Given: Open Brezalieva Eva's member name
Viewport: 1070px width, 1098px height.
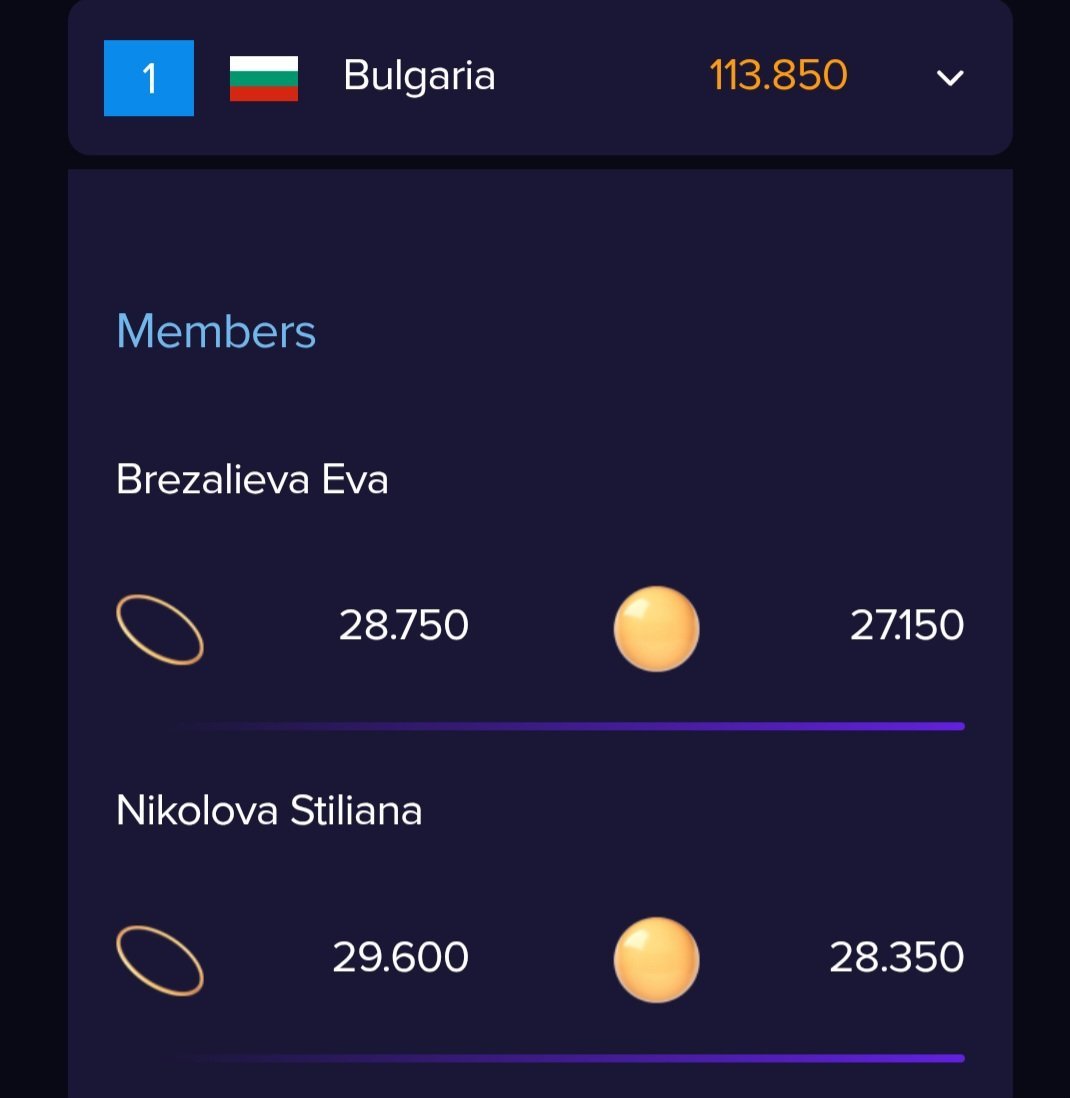Looking at the screenshot, I should pyautogui.click(x=252, y=480).
